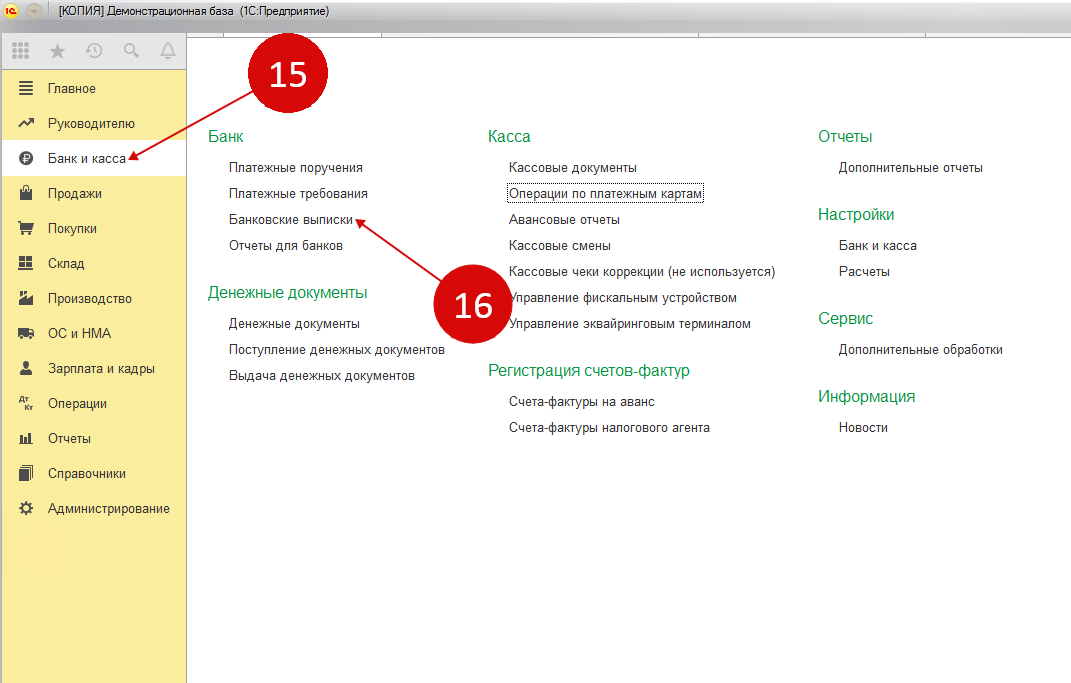Open the Главное section
Viewport: 1071px width, 683px height.
(72, 89)
